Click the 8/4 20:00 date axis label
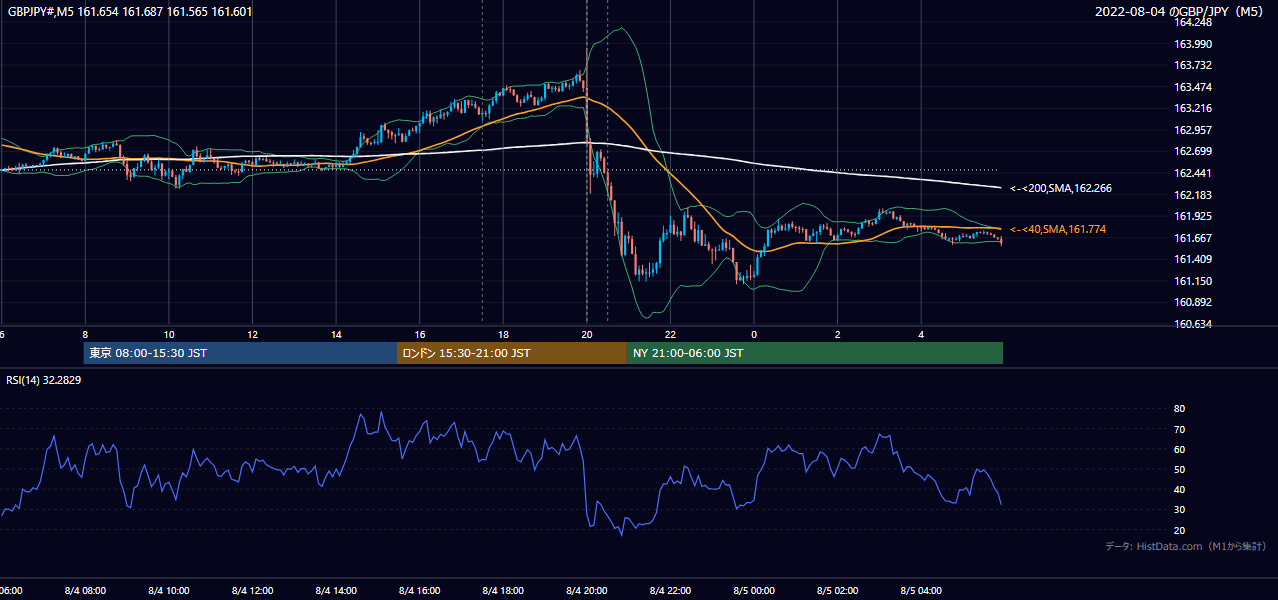 tap(587, 591)
